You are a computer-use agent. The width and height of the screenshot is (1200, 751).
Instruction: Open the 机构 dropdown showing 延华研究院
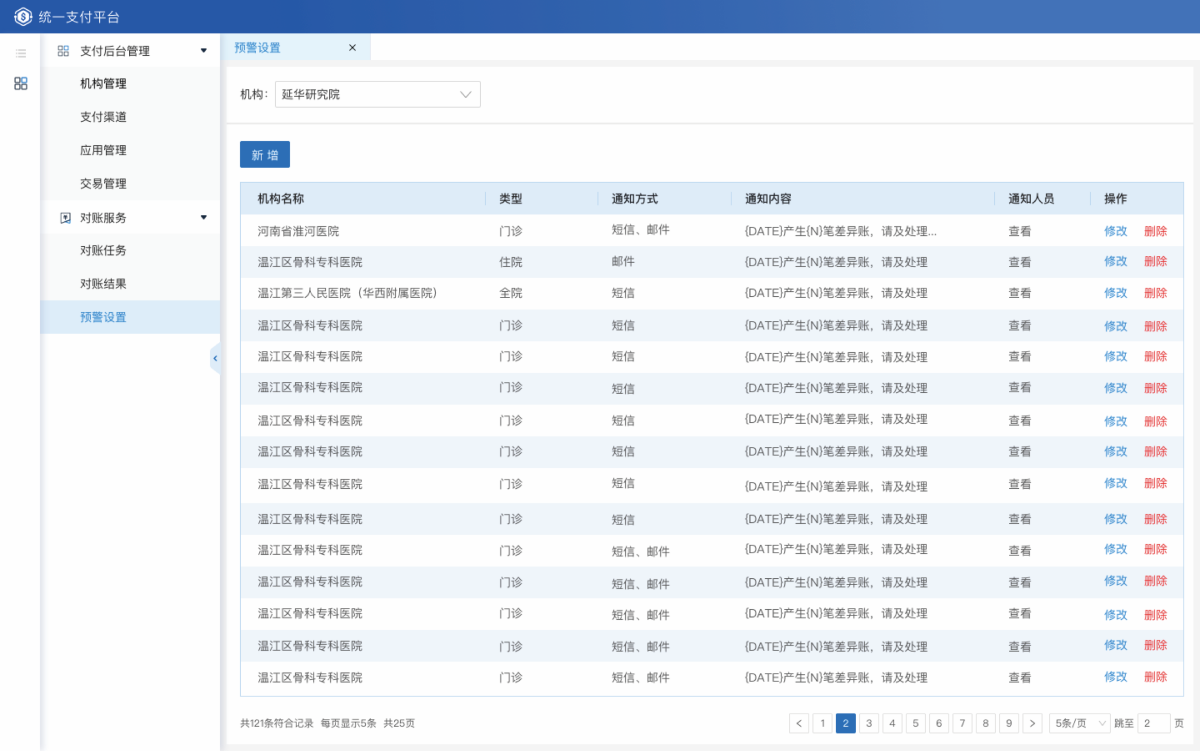377,94
